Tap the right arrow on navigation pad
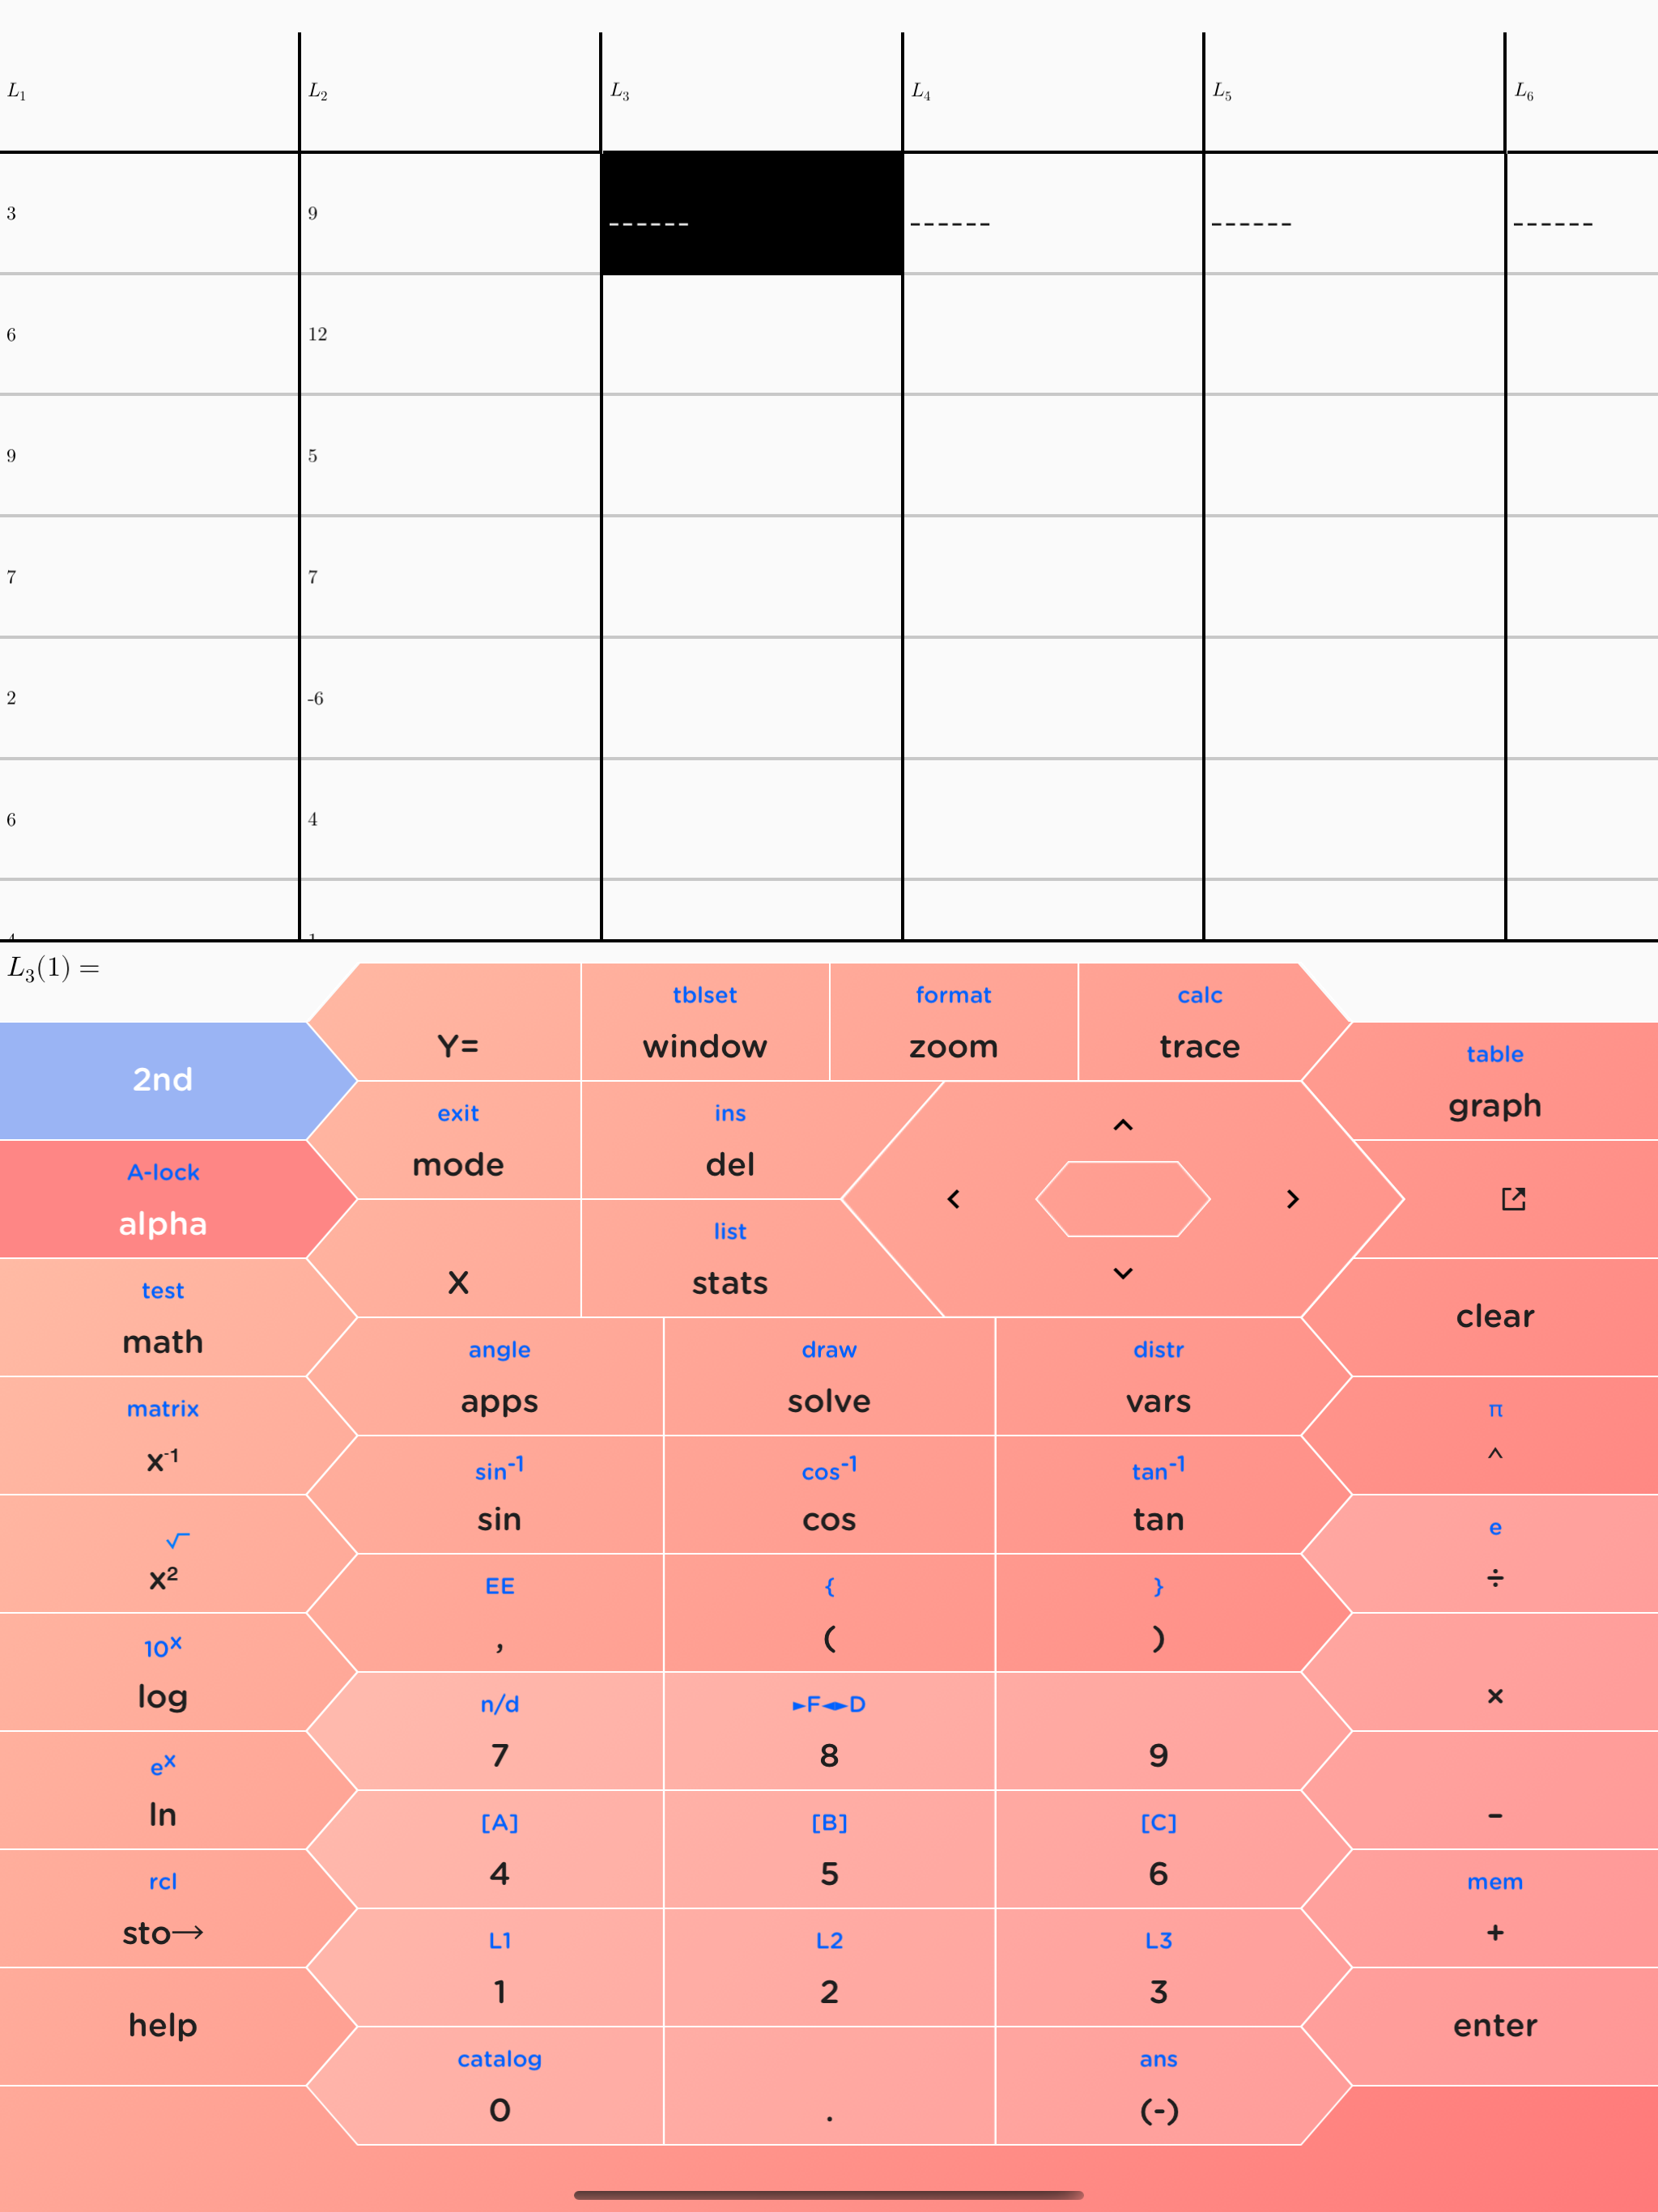This screenshot has height=2212, width=1658. point(1292,1199)
